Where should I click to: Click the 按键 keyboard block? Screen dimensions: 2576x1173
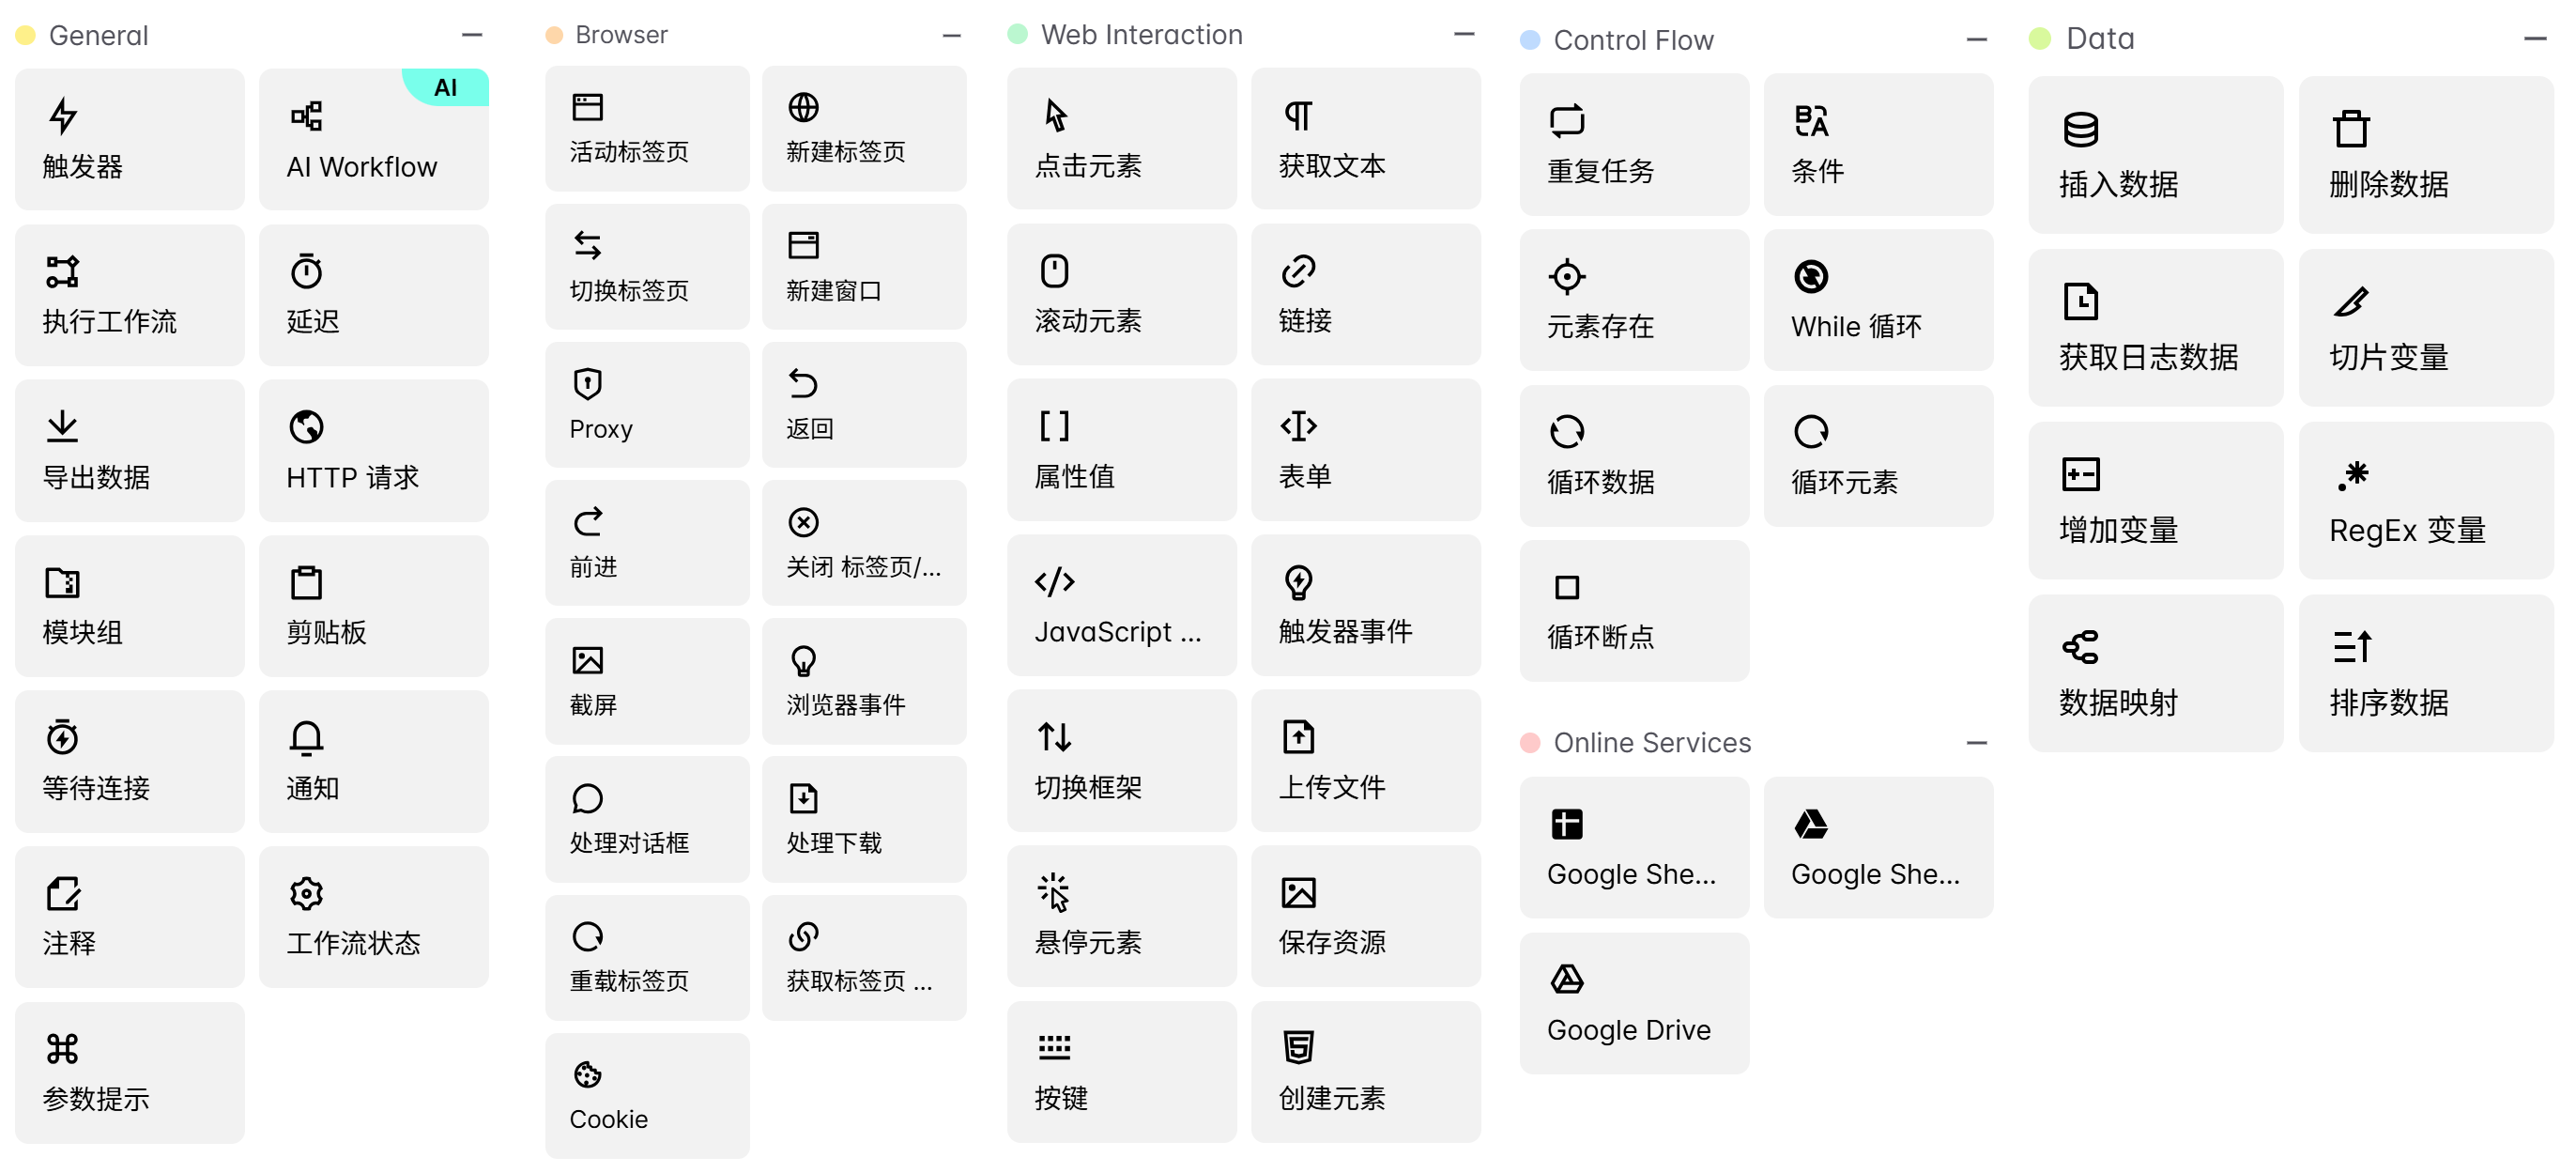coord(1121,1072)
